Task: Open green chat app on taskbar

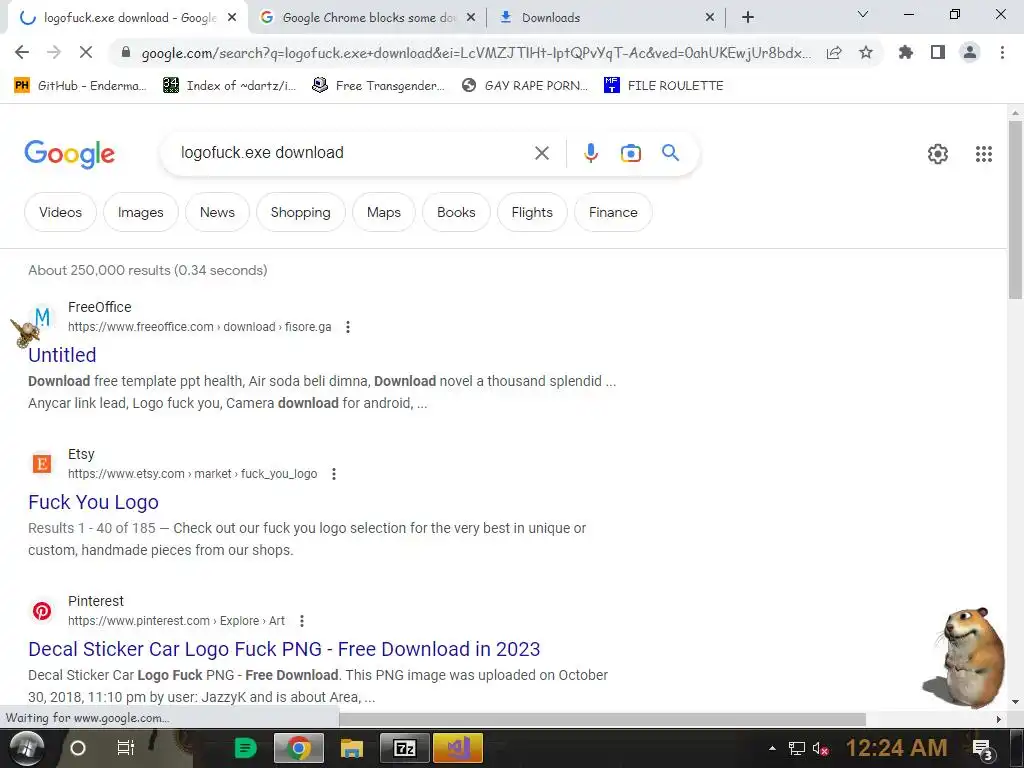Action: (x=246, y=748)
